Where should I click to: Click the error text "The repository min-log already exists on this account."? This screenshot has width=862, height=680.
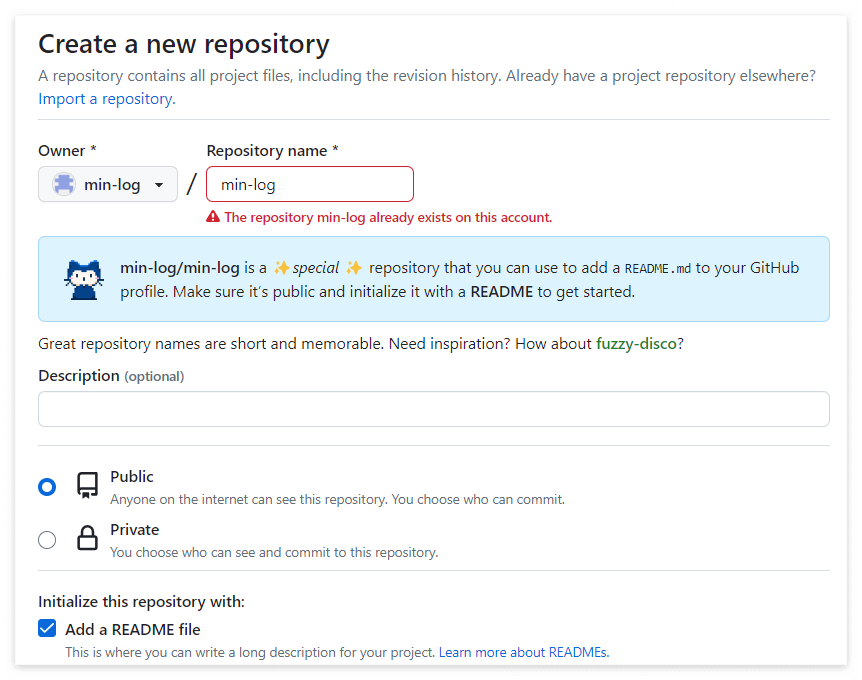click(x=388, y=218)
